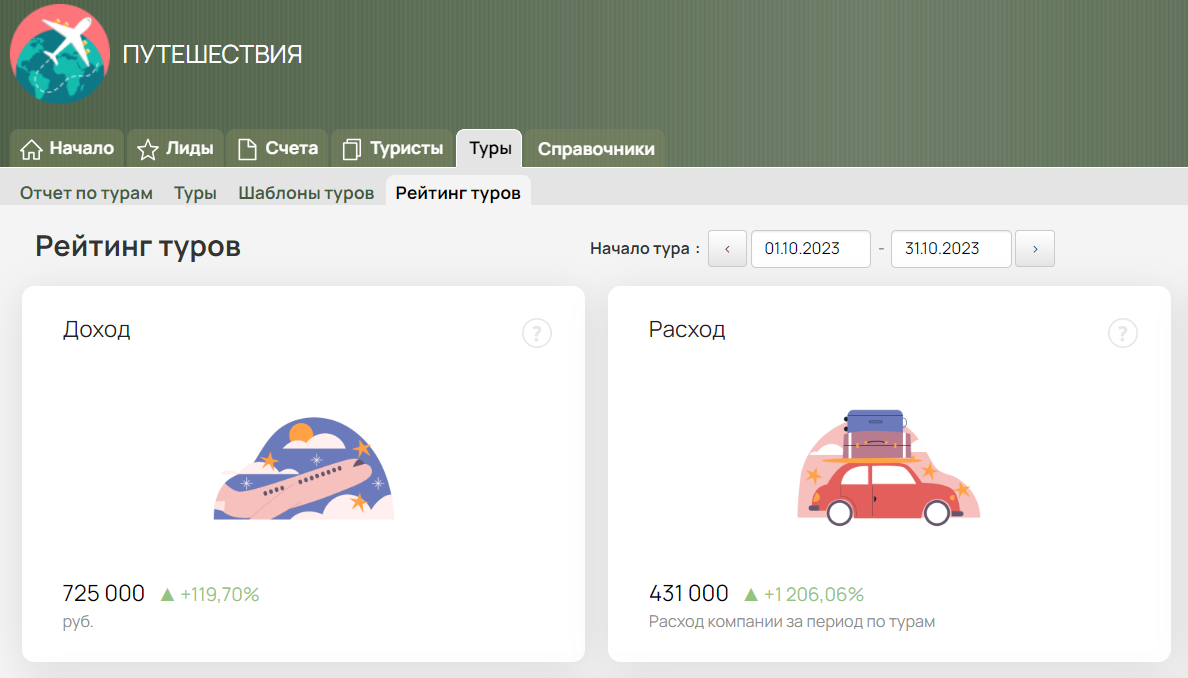The image size is (1188, 678).
Task: Open the Справочники tab
Action: (x=596, y=149)
